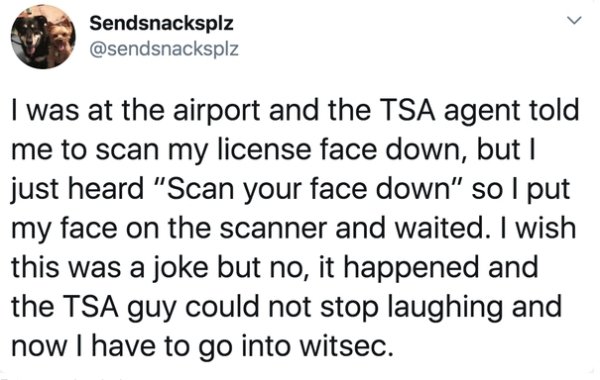The width and height of the screenshot is (600, 380).
Task: Click the word "happened" in the tweet
Action: [411, 269]
